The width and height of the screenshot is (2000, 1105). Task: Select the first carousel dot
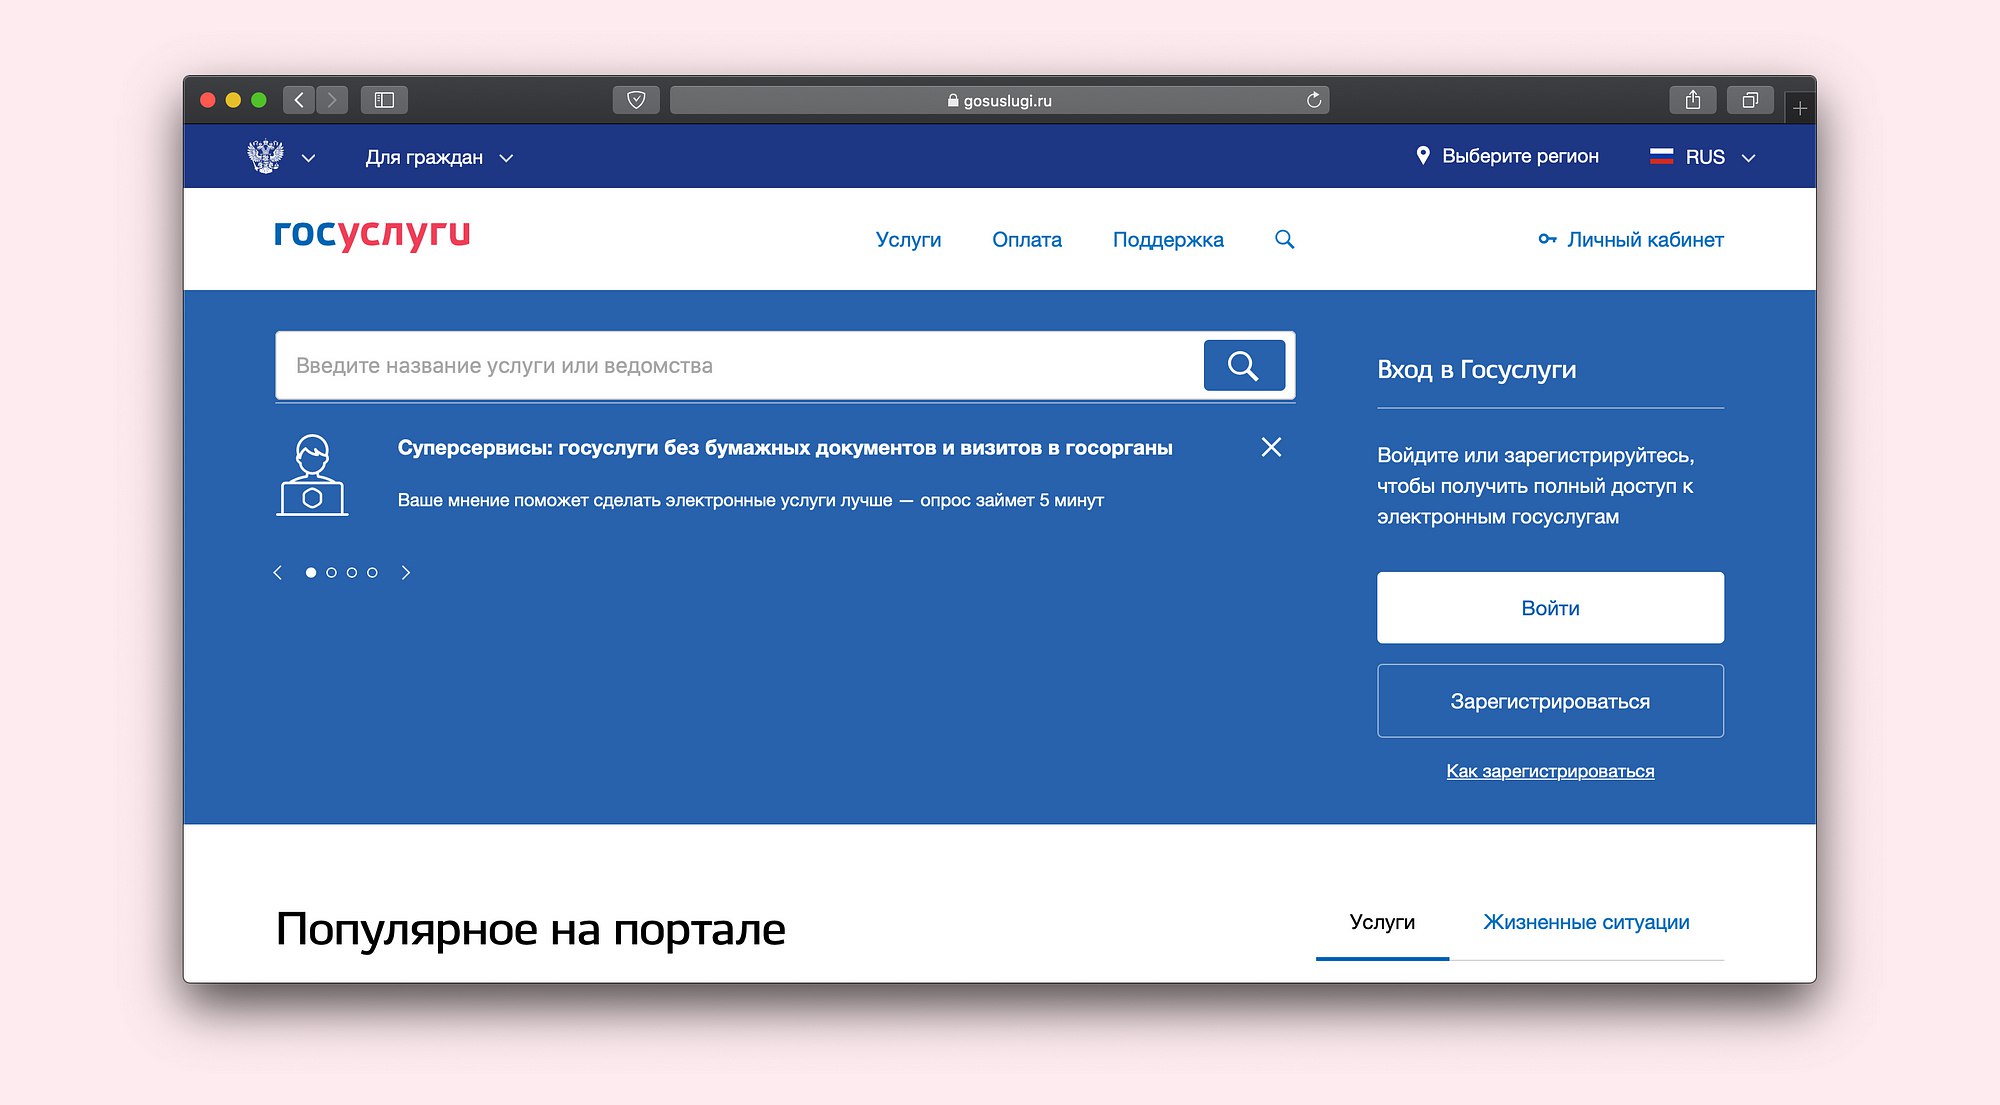[x=311, y=573]
